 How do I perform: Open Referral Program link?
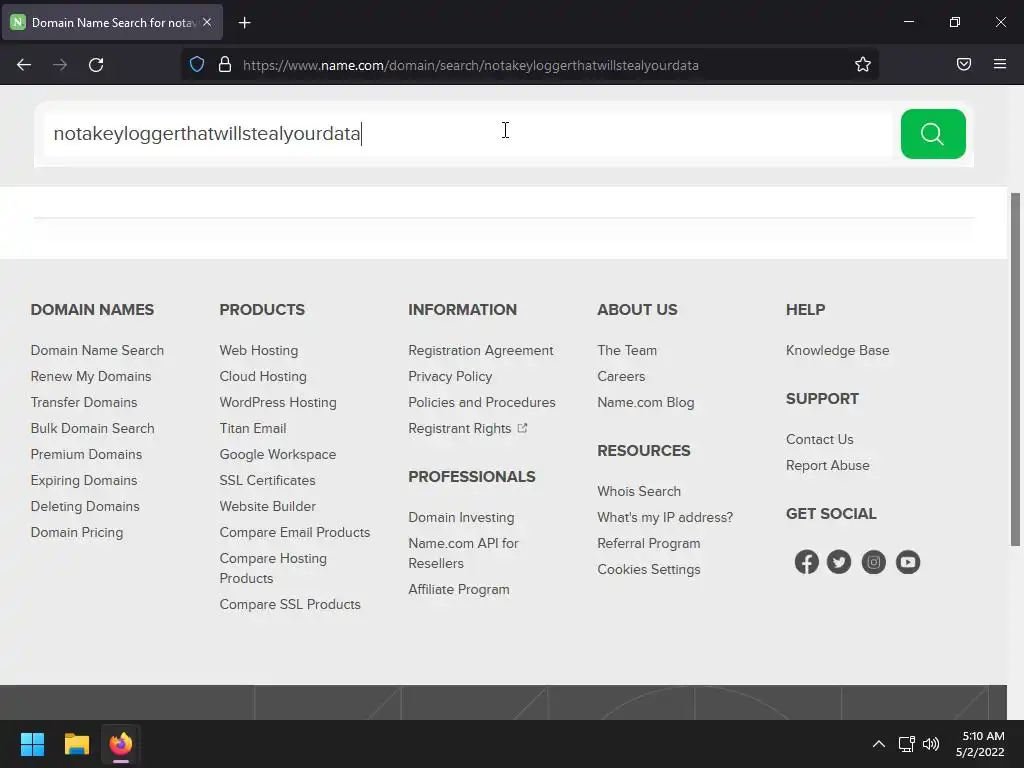coord(648,543)
